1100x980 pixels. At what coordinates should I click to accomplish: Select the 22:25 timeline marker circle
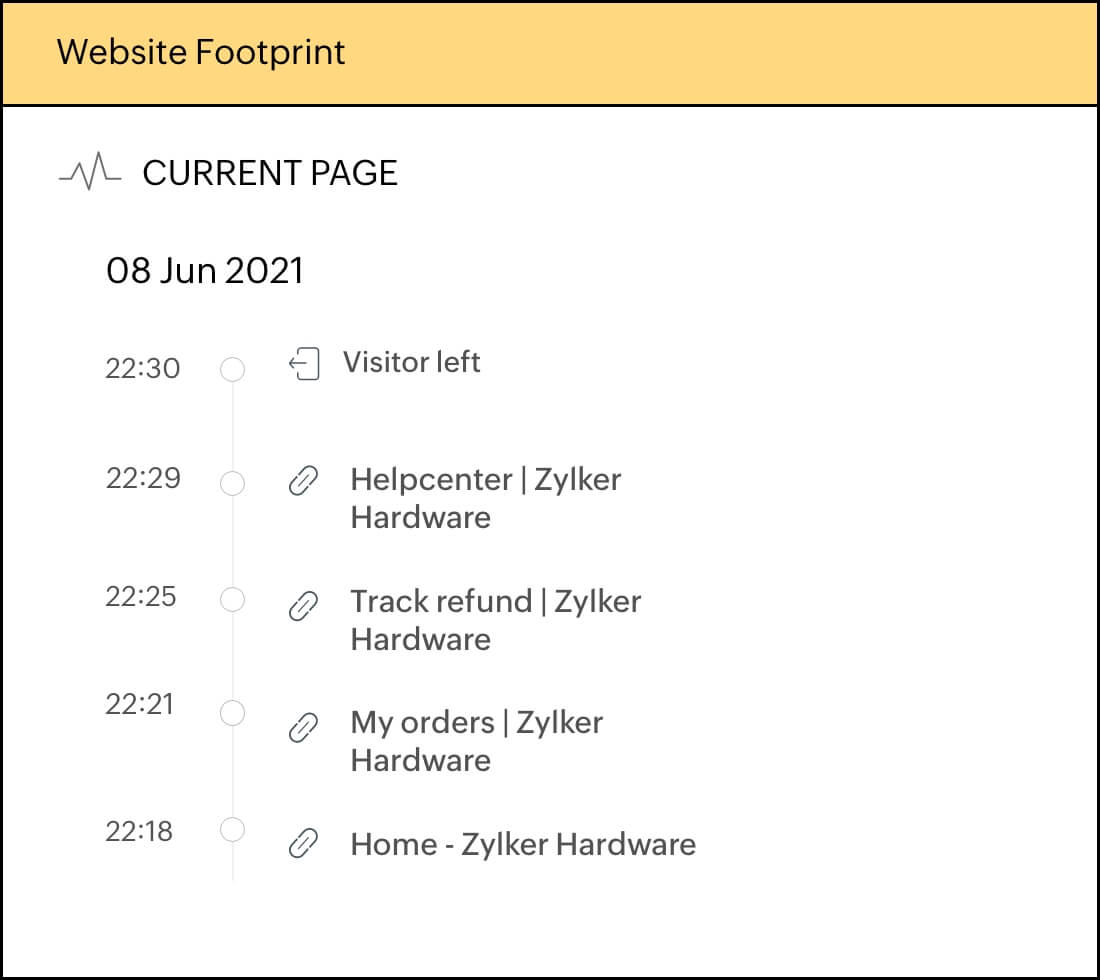tap(232, 600)
